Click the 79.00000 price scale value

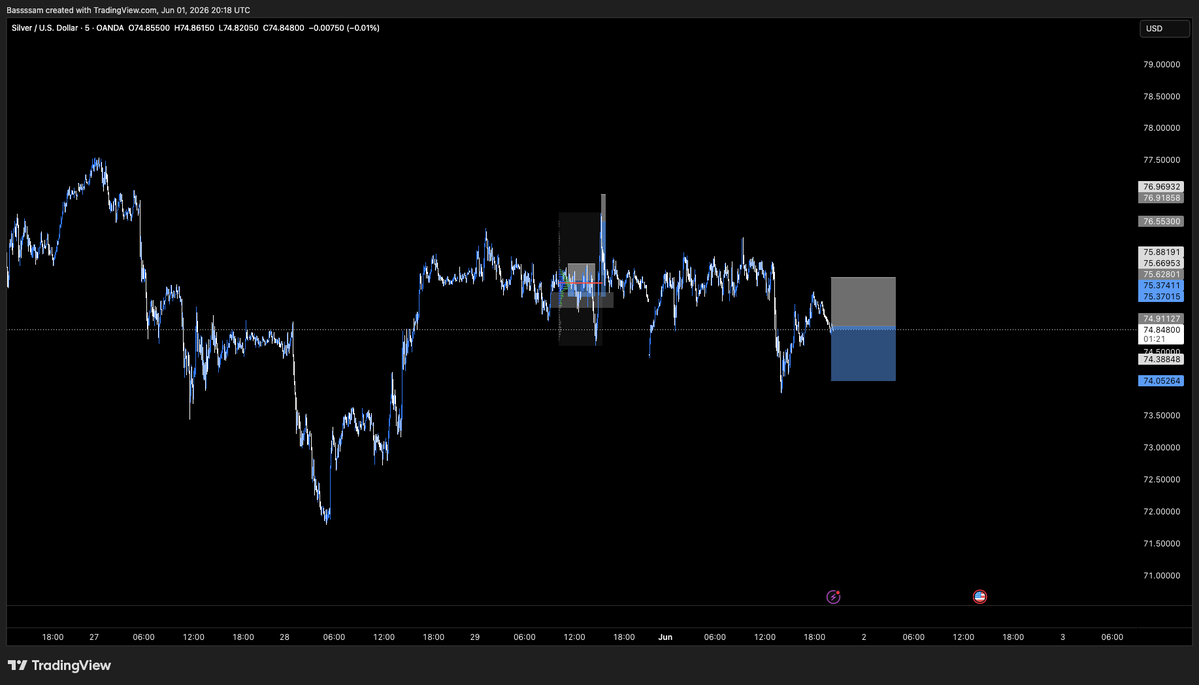click(1161, 64)
